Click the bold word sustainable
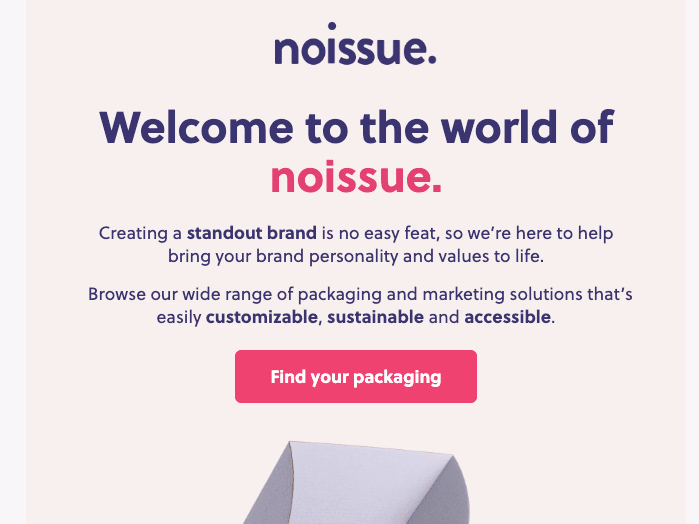The width and height of the screenshot is (699, 524). (377, 318)
